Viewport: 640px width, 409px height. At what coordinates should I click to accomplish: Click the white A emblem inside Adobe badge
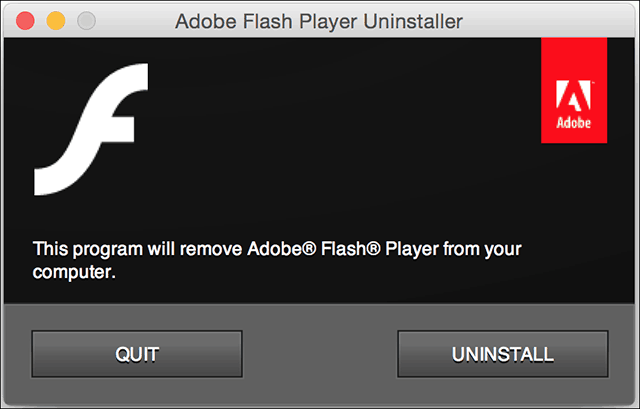pyautogui.click(x=573, y=96)
